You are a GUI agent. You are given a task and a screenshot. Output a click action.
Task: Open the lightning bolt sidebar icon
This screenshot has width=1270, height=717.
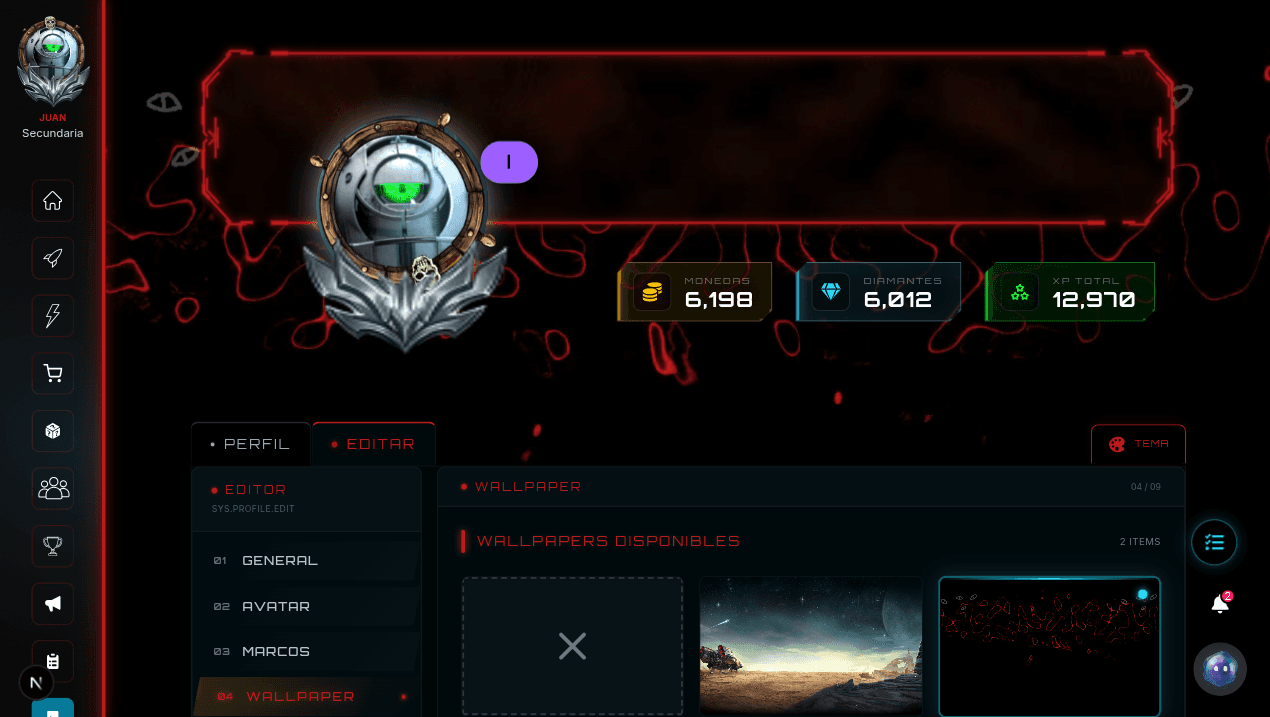(53, 316)
